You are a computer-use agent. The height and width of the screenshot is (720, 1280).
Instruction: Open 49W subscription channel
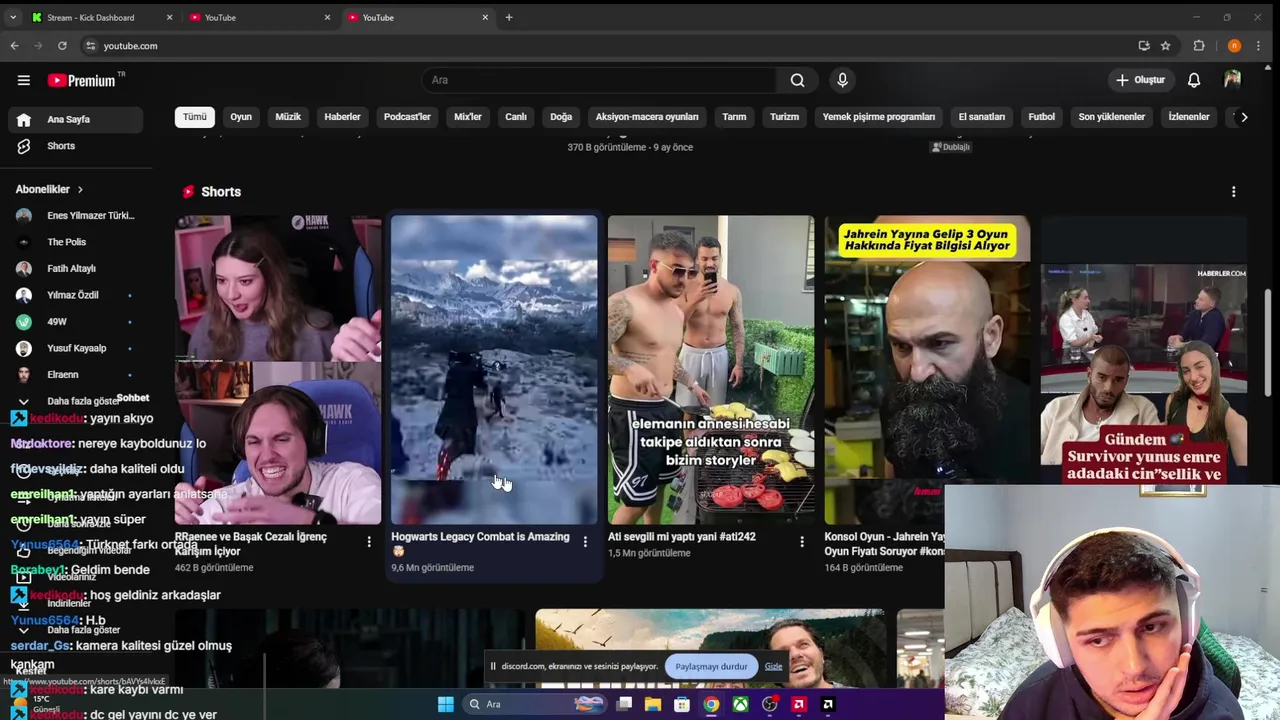coord(78,321)
